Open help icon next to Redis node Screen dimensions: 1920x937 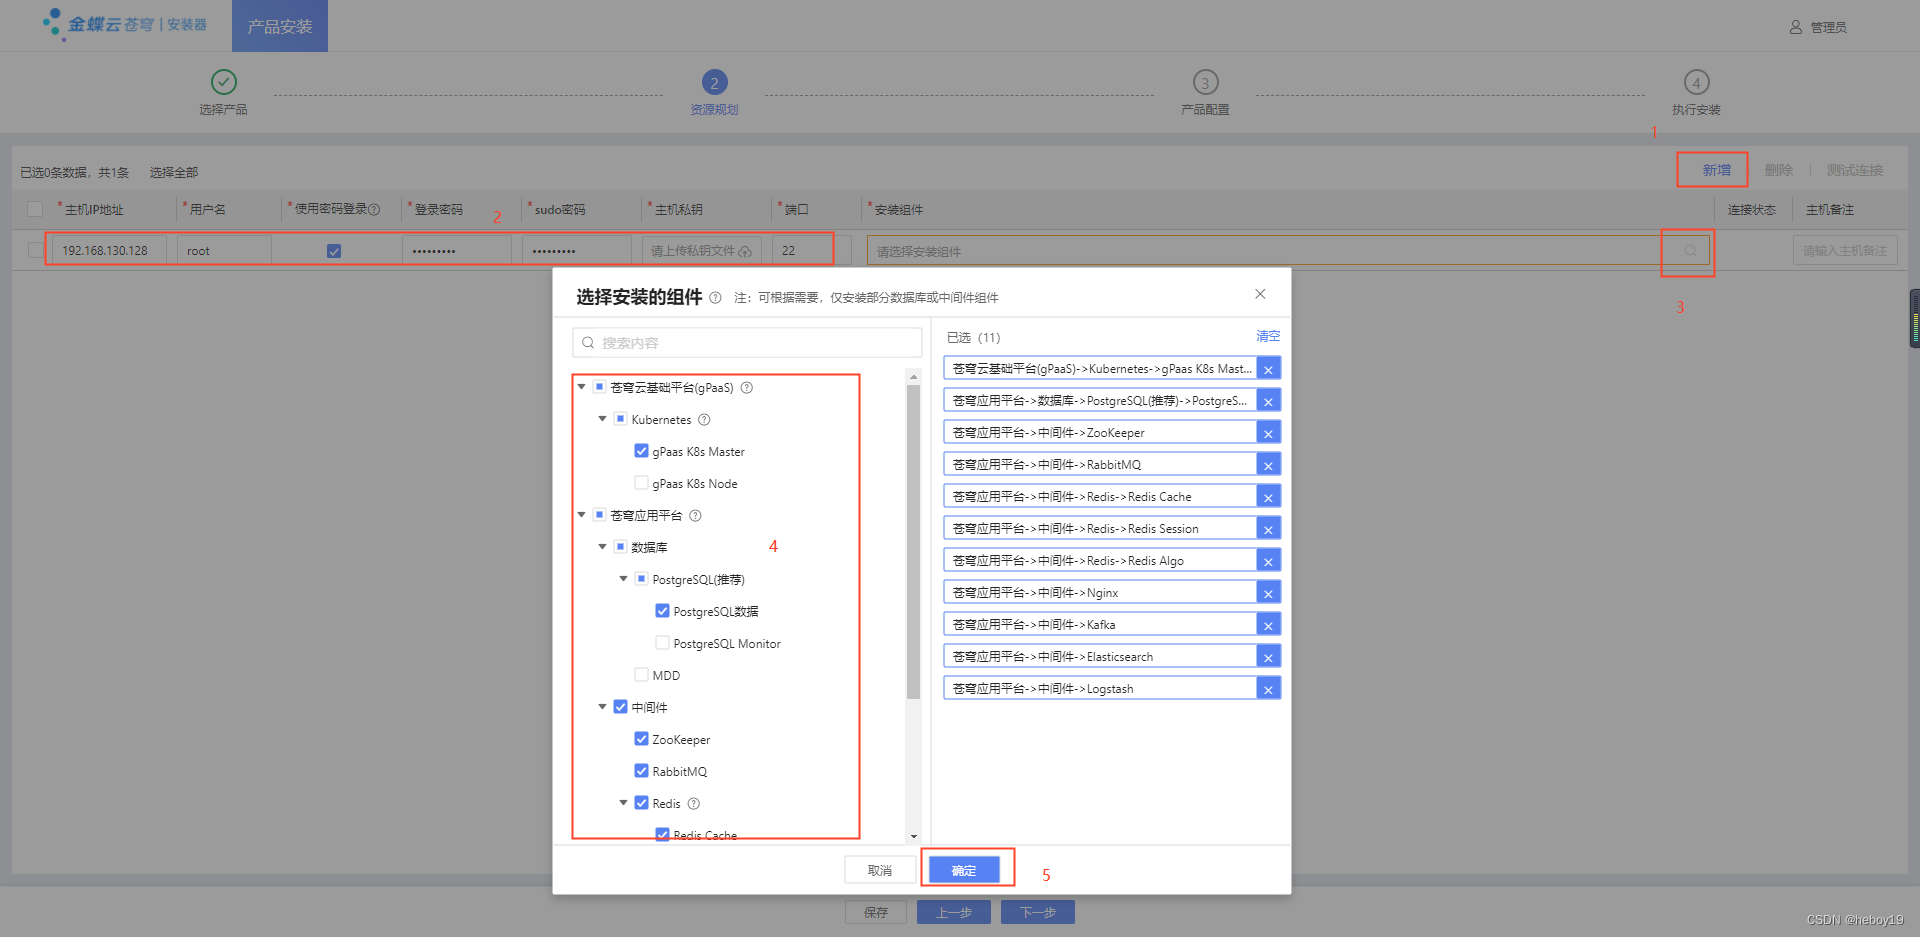point(694,804)
